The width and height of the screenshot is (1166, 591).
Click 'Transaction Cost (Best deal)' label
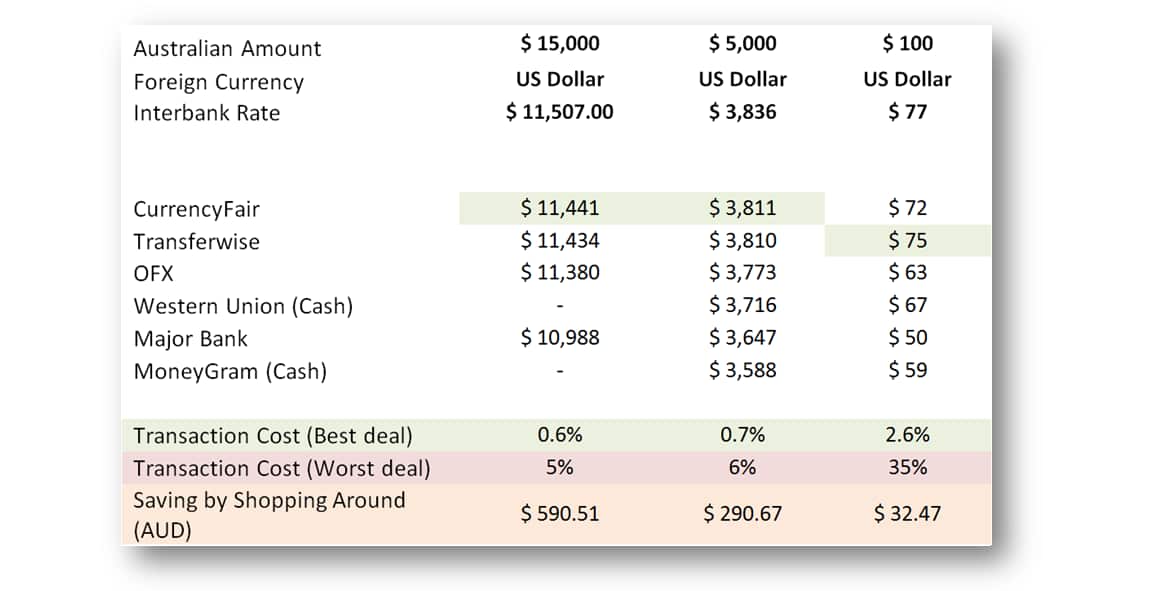point(273,436)
